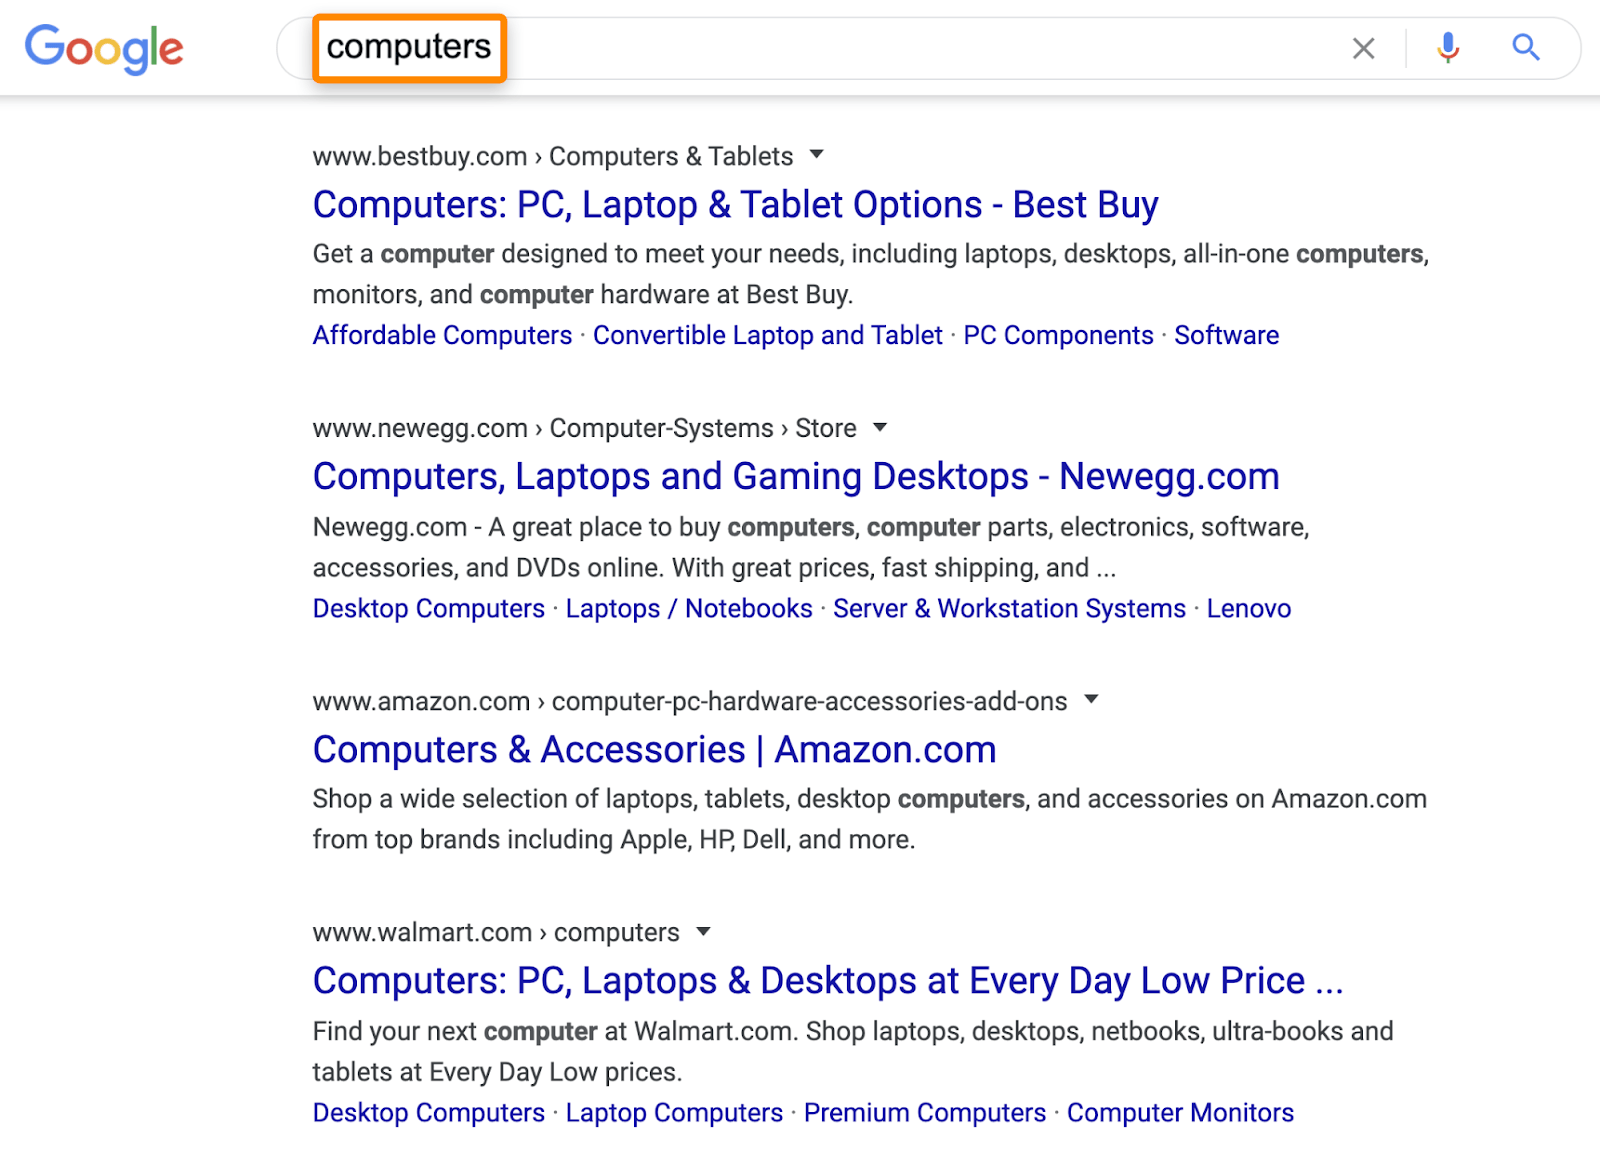
Task: Expand the amazon.com result options arrow
Action: tap(1091, 700)
